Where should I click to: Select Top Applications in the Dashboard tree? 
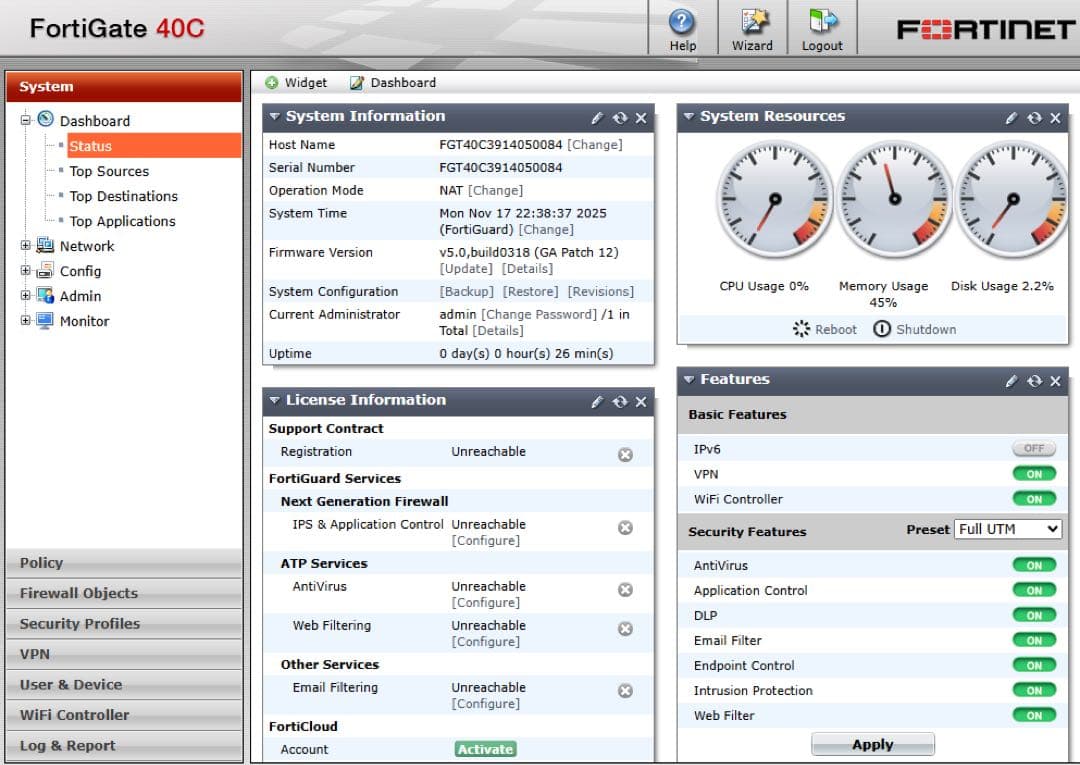pyautogui.click(x=122, y=221)
